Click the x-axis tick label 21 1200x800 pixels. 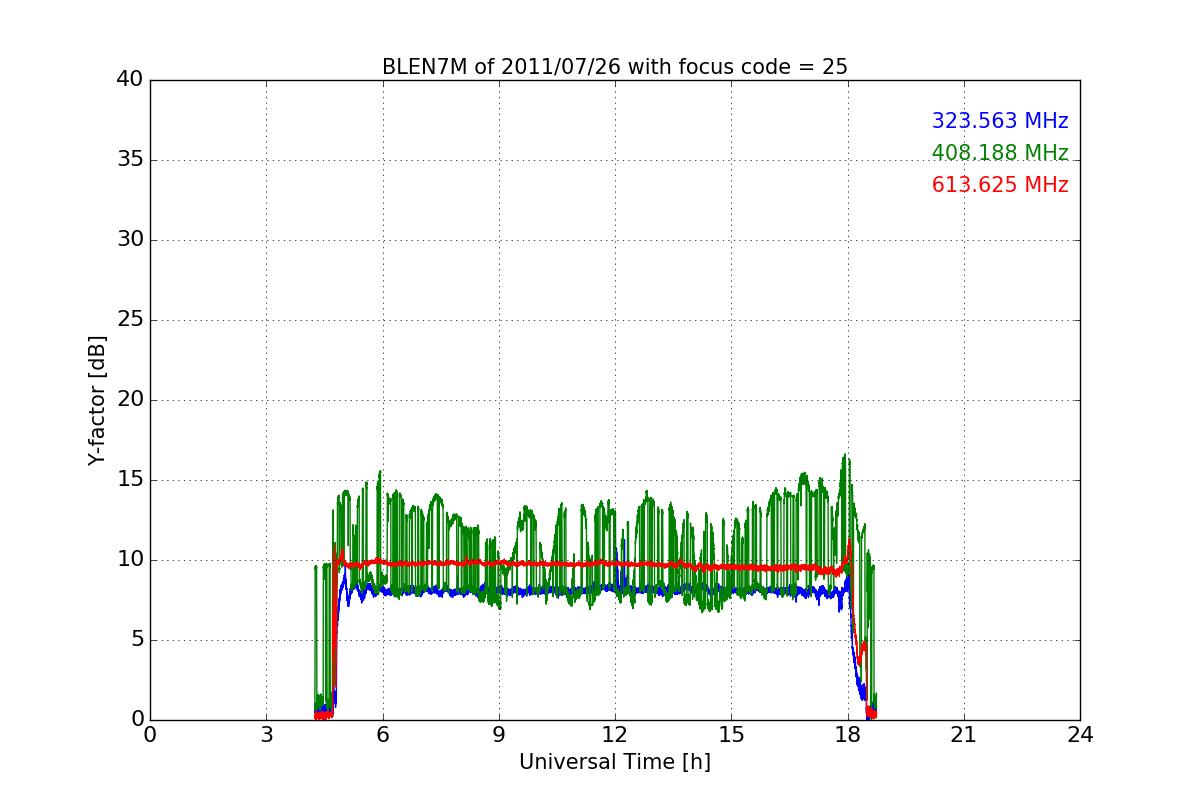(x=964, y=735)
